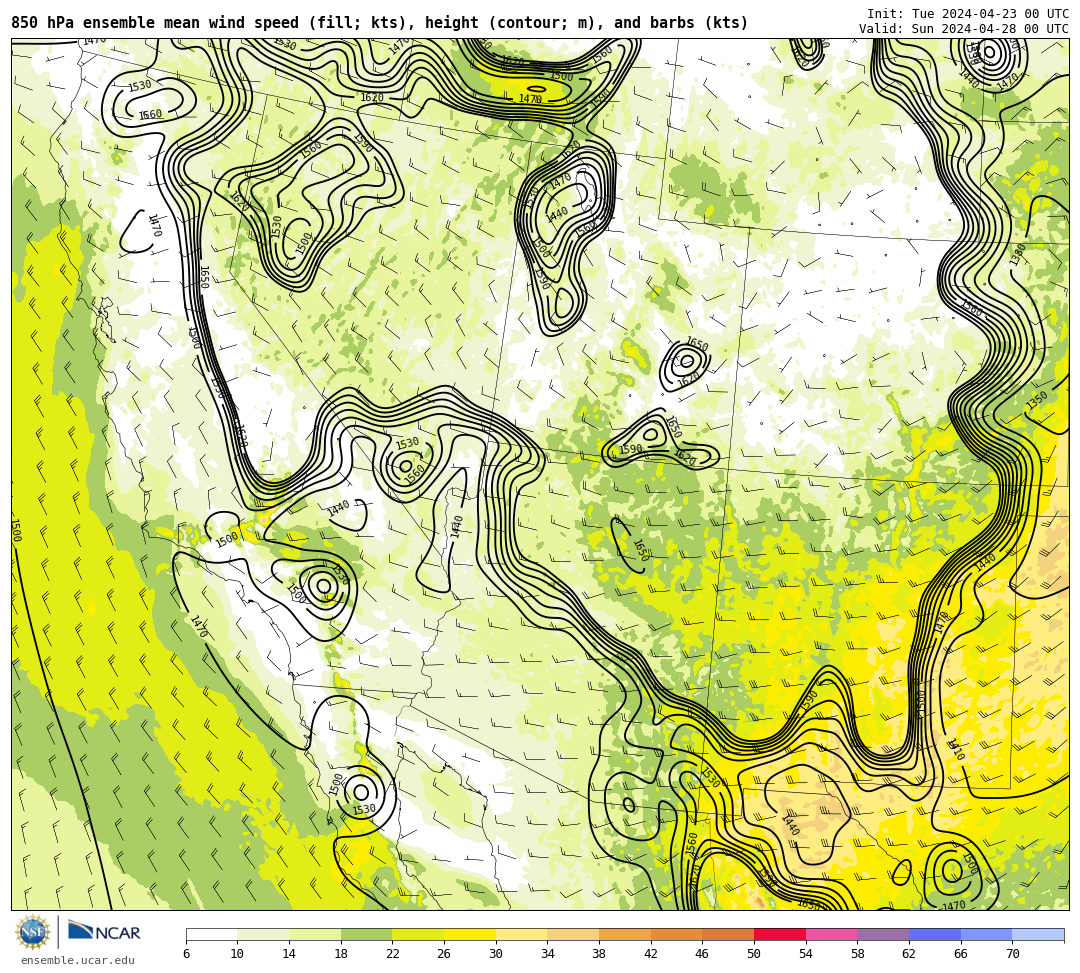Click the colorbar tick label 10
The width and height of the screenshot is (1080, 973).
click(238, 954)
